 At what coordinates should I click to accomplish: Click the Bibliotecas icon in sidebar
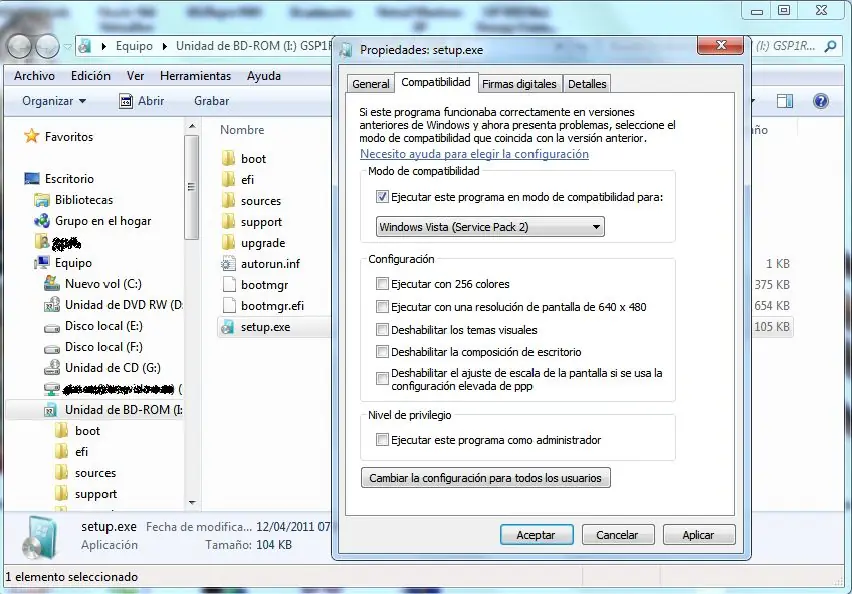click(41, 200)
